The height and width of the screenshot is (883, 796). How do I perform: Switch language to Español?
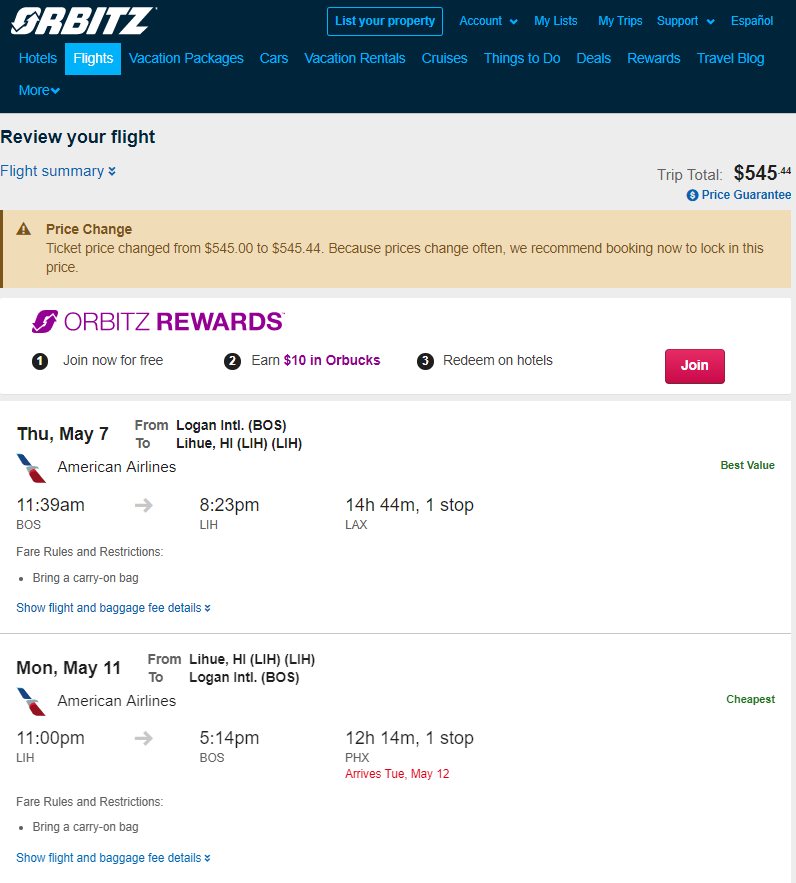click(x=752, y=21)
